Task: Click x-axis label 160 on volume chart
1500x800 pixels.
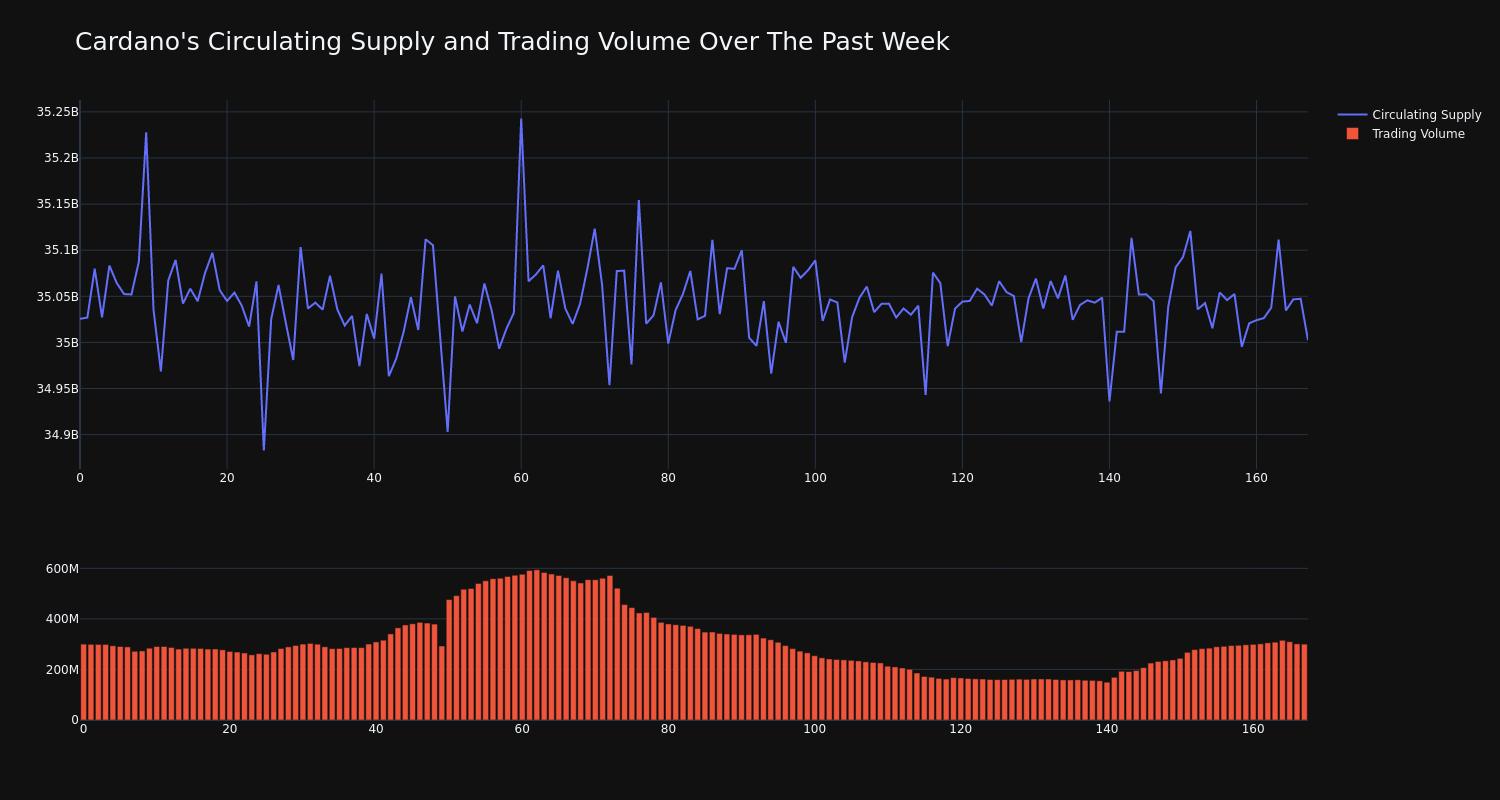Action: pos(1253,729)
